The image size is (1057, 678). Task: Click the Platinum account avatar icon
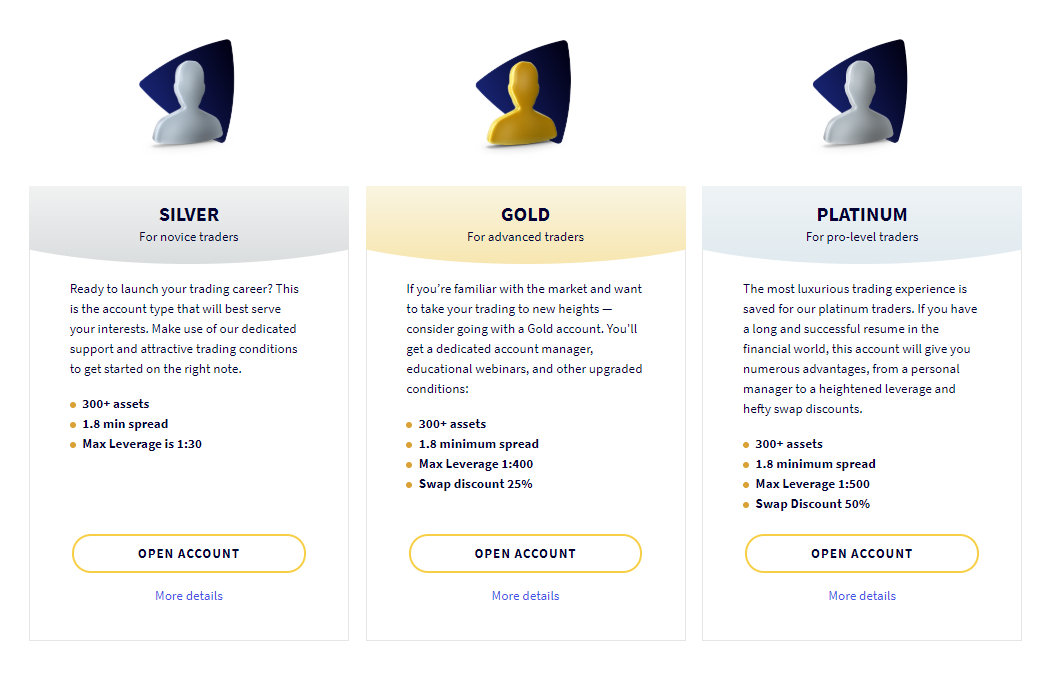click(x=861, y=93)
